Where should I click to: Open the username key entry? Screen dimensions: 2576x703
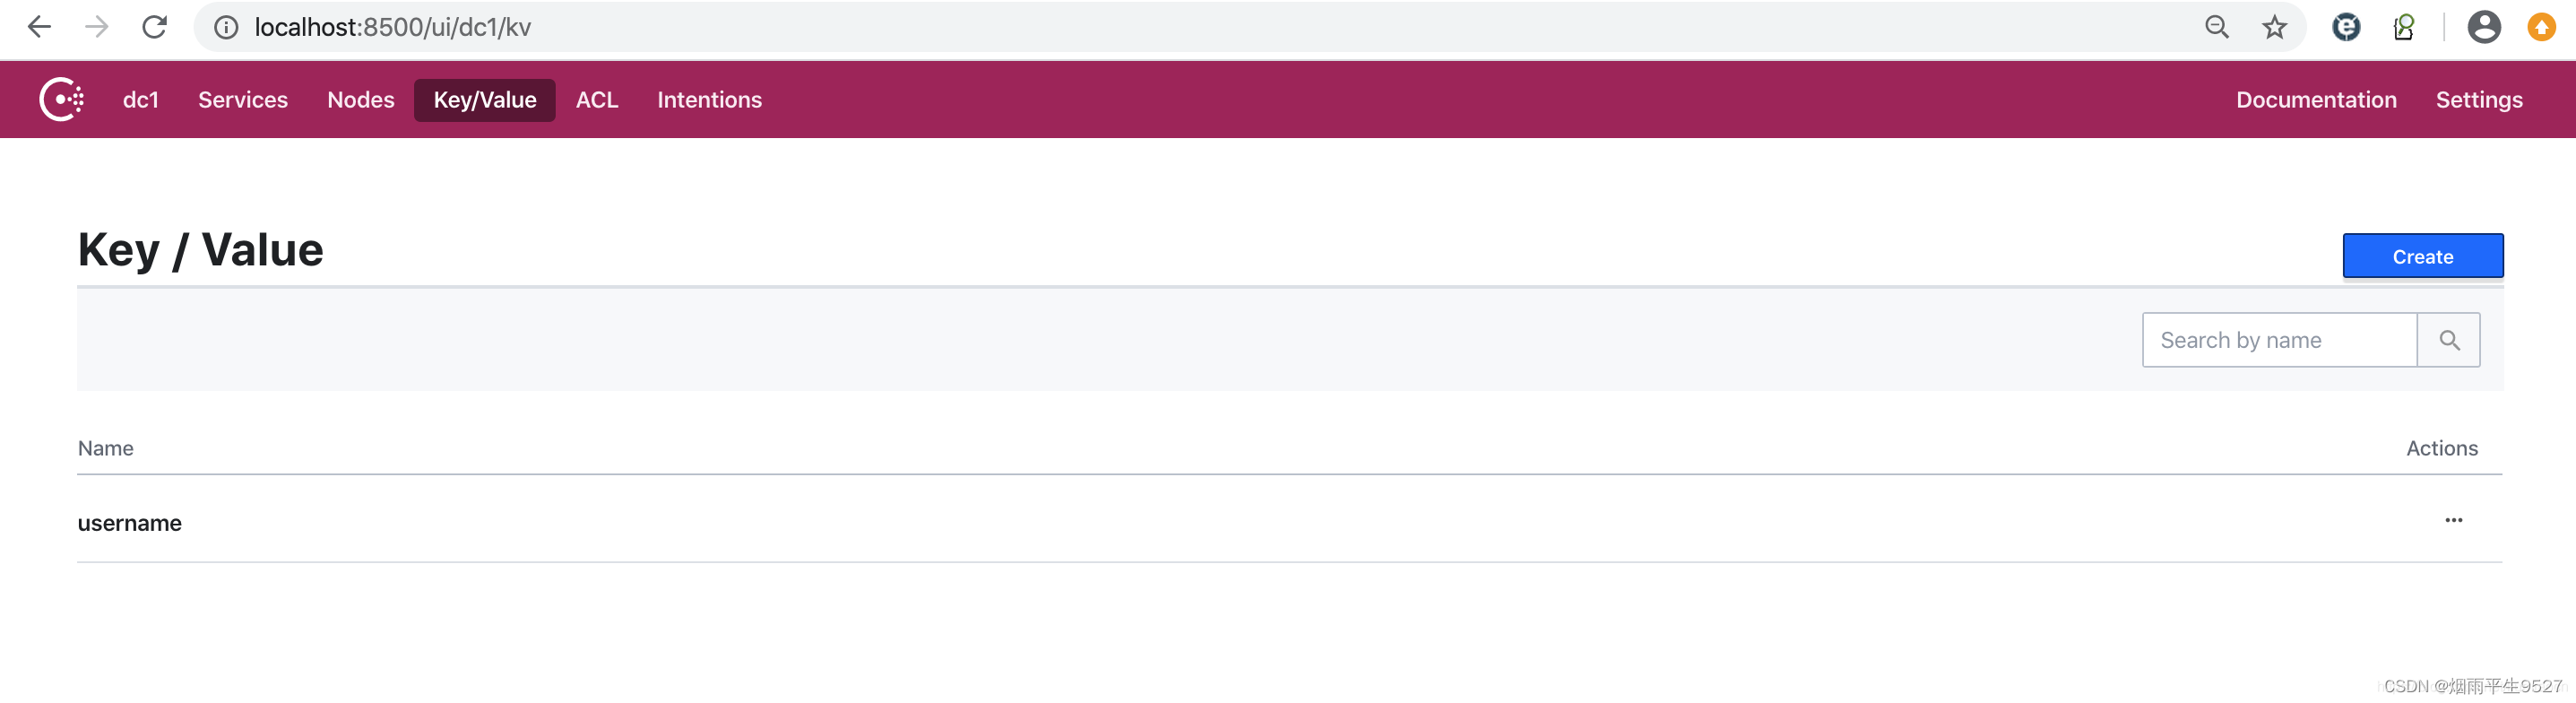click(x=130, y=523)
